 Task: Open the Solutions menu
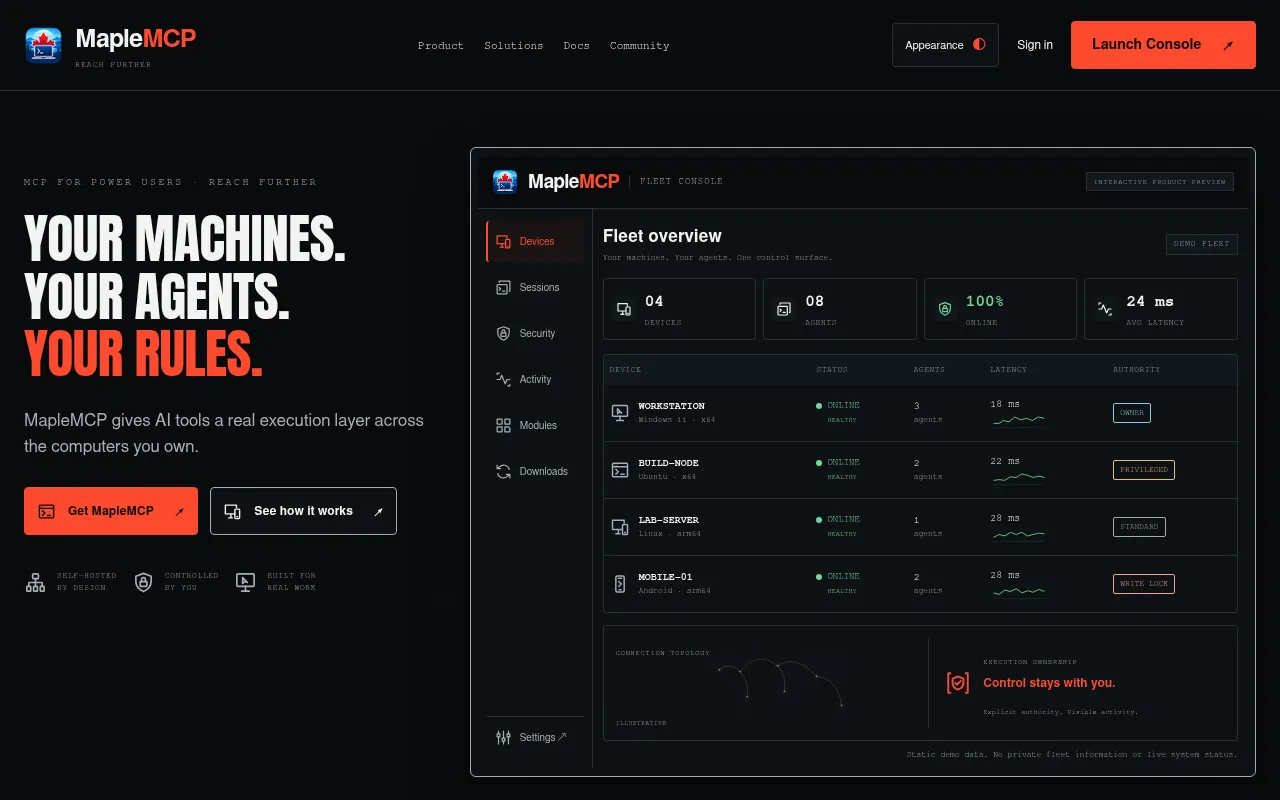coord(514,46)
